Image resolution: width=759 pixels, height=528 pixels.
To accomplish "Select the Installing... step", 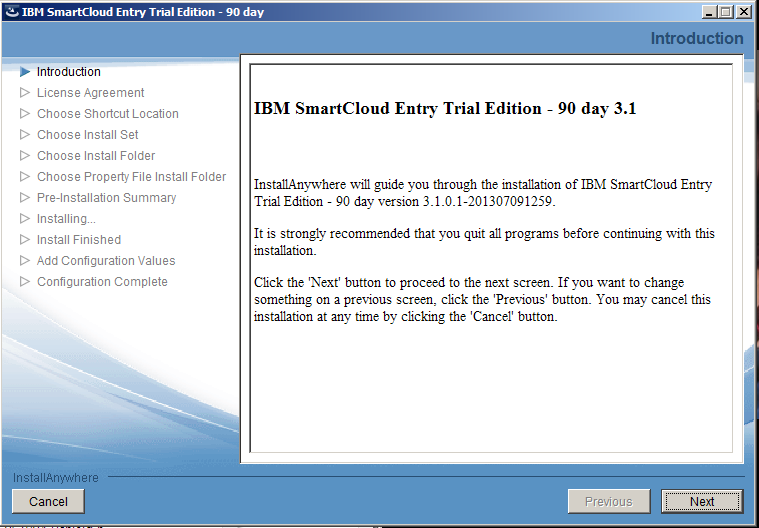I will click(66, 219).
